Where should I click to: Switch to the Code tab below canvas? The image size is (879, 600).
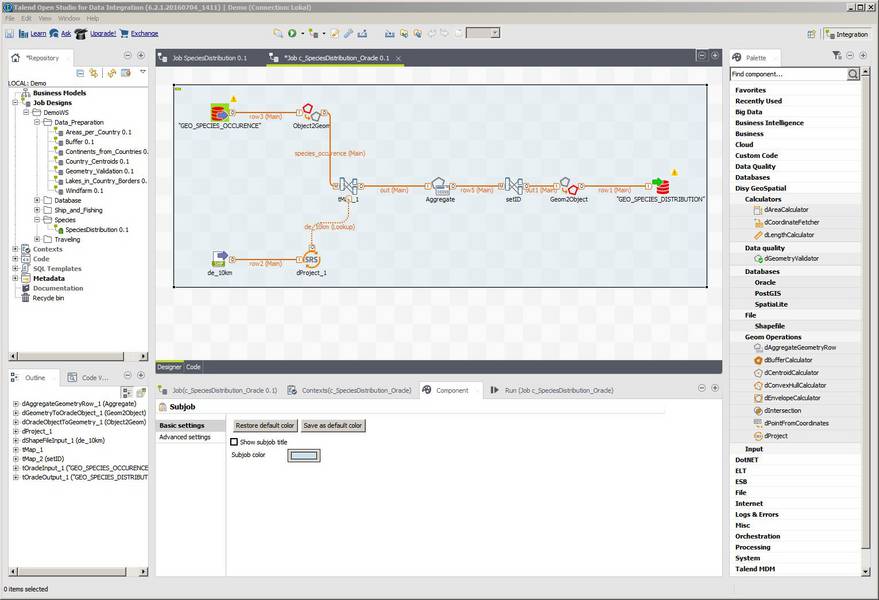click(x=193, y=367)
